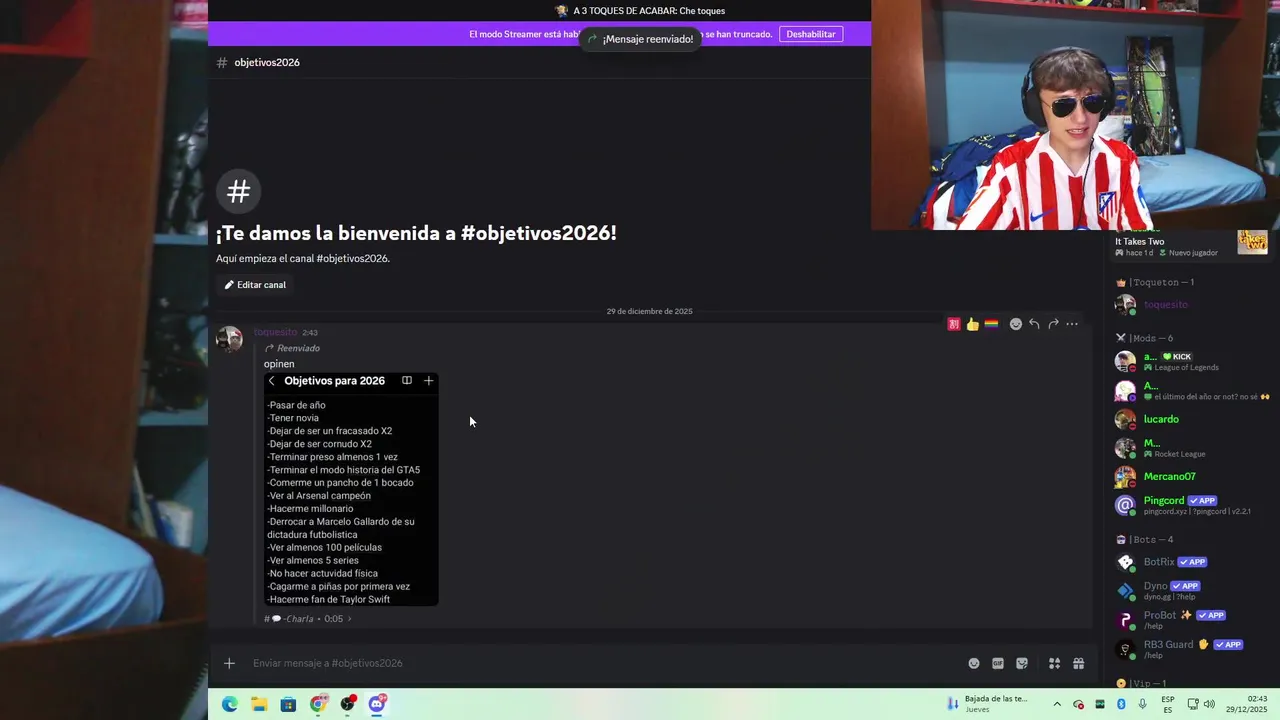Open the taskbar clock showing 02:43
Screen dimensions: 1280x720
(1246, 704)
